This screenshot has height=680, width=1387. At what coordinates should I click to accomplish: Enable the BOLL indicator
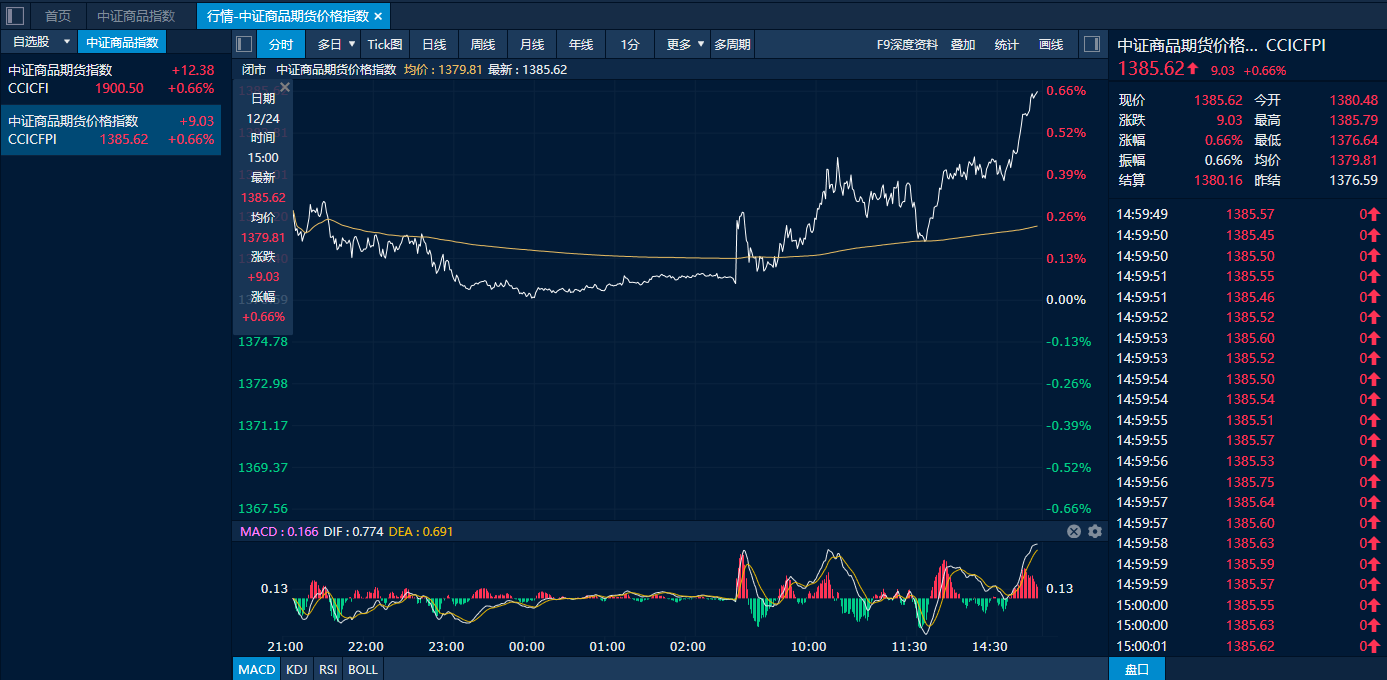(363, 669)
